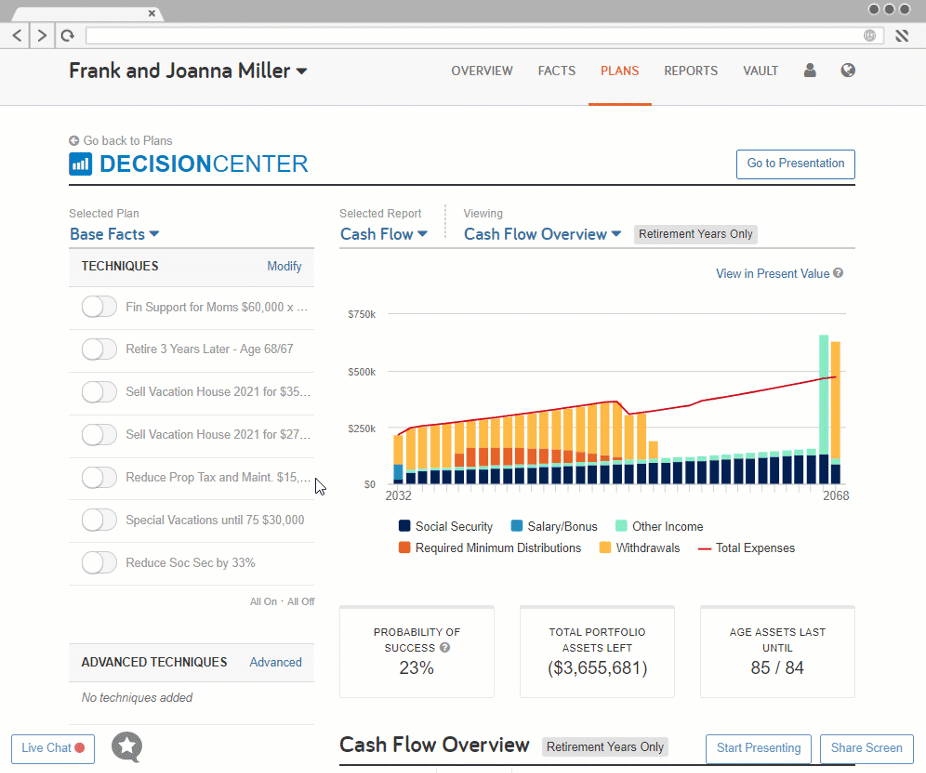Click the Retirement Years Only tag near Viewing
The height and width of the screenshot is (773, 926).
click(x=695, y=234)
